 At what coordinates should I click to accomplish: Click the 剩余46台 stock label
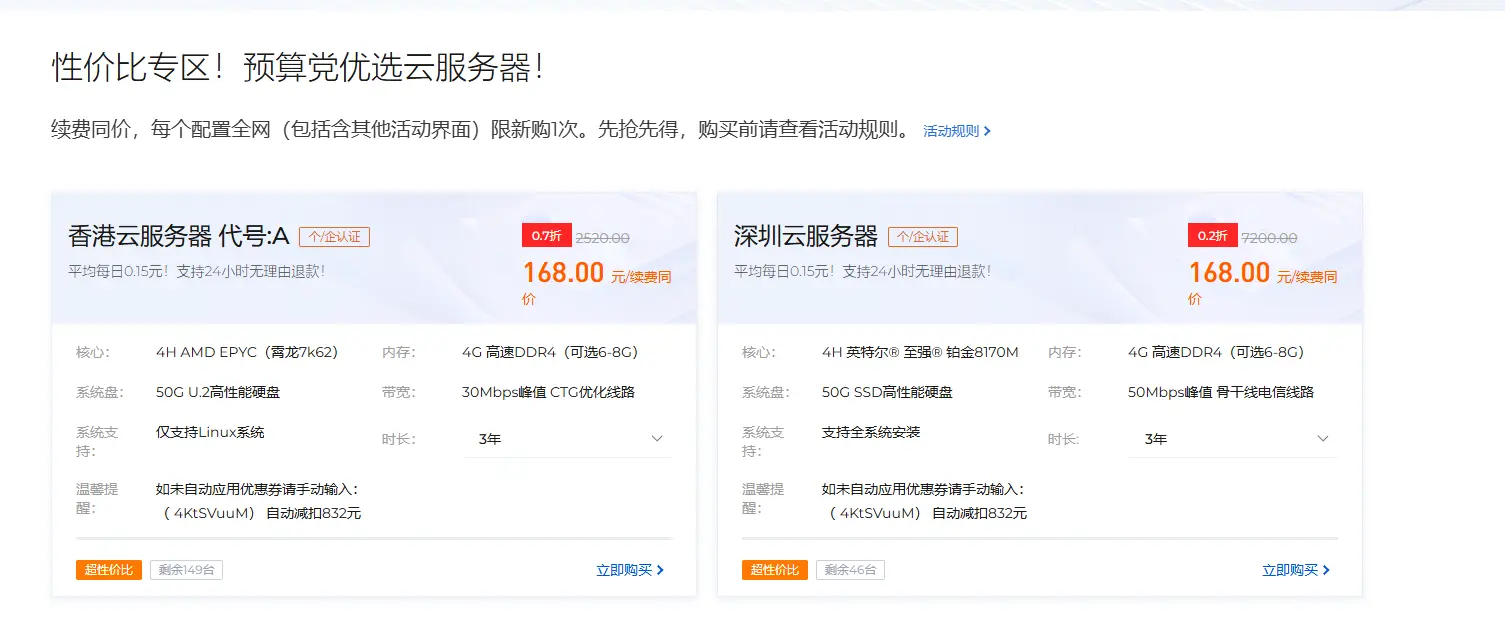pyautogui.click(x=850, y=570)
